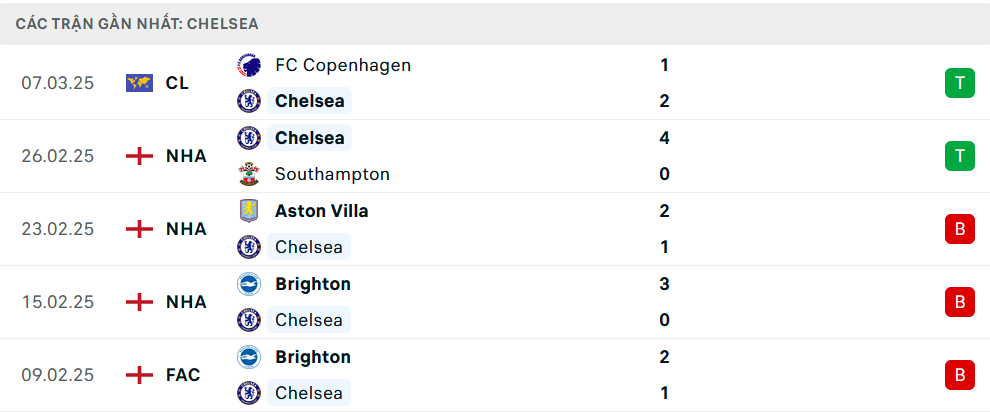Open the FC Copenhagen team link
The height and width of the screenshot is (412, 990).
coord(342,65)
